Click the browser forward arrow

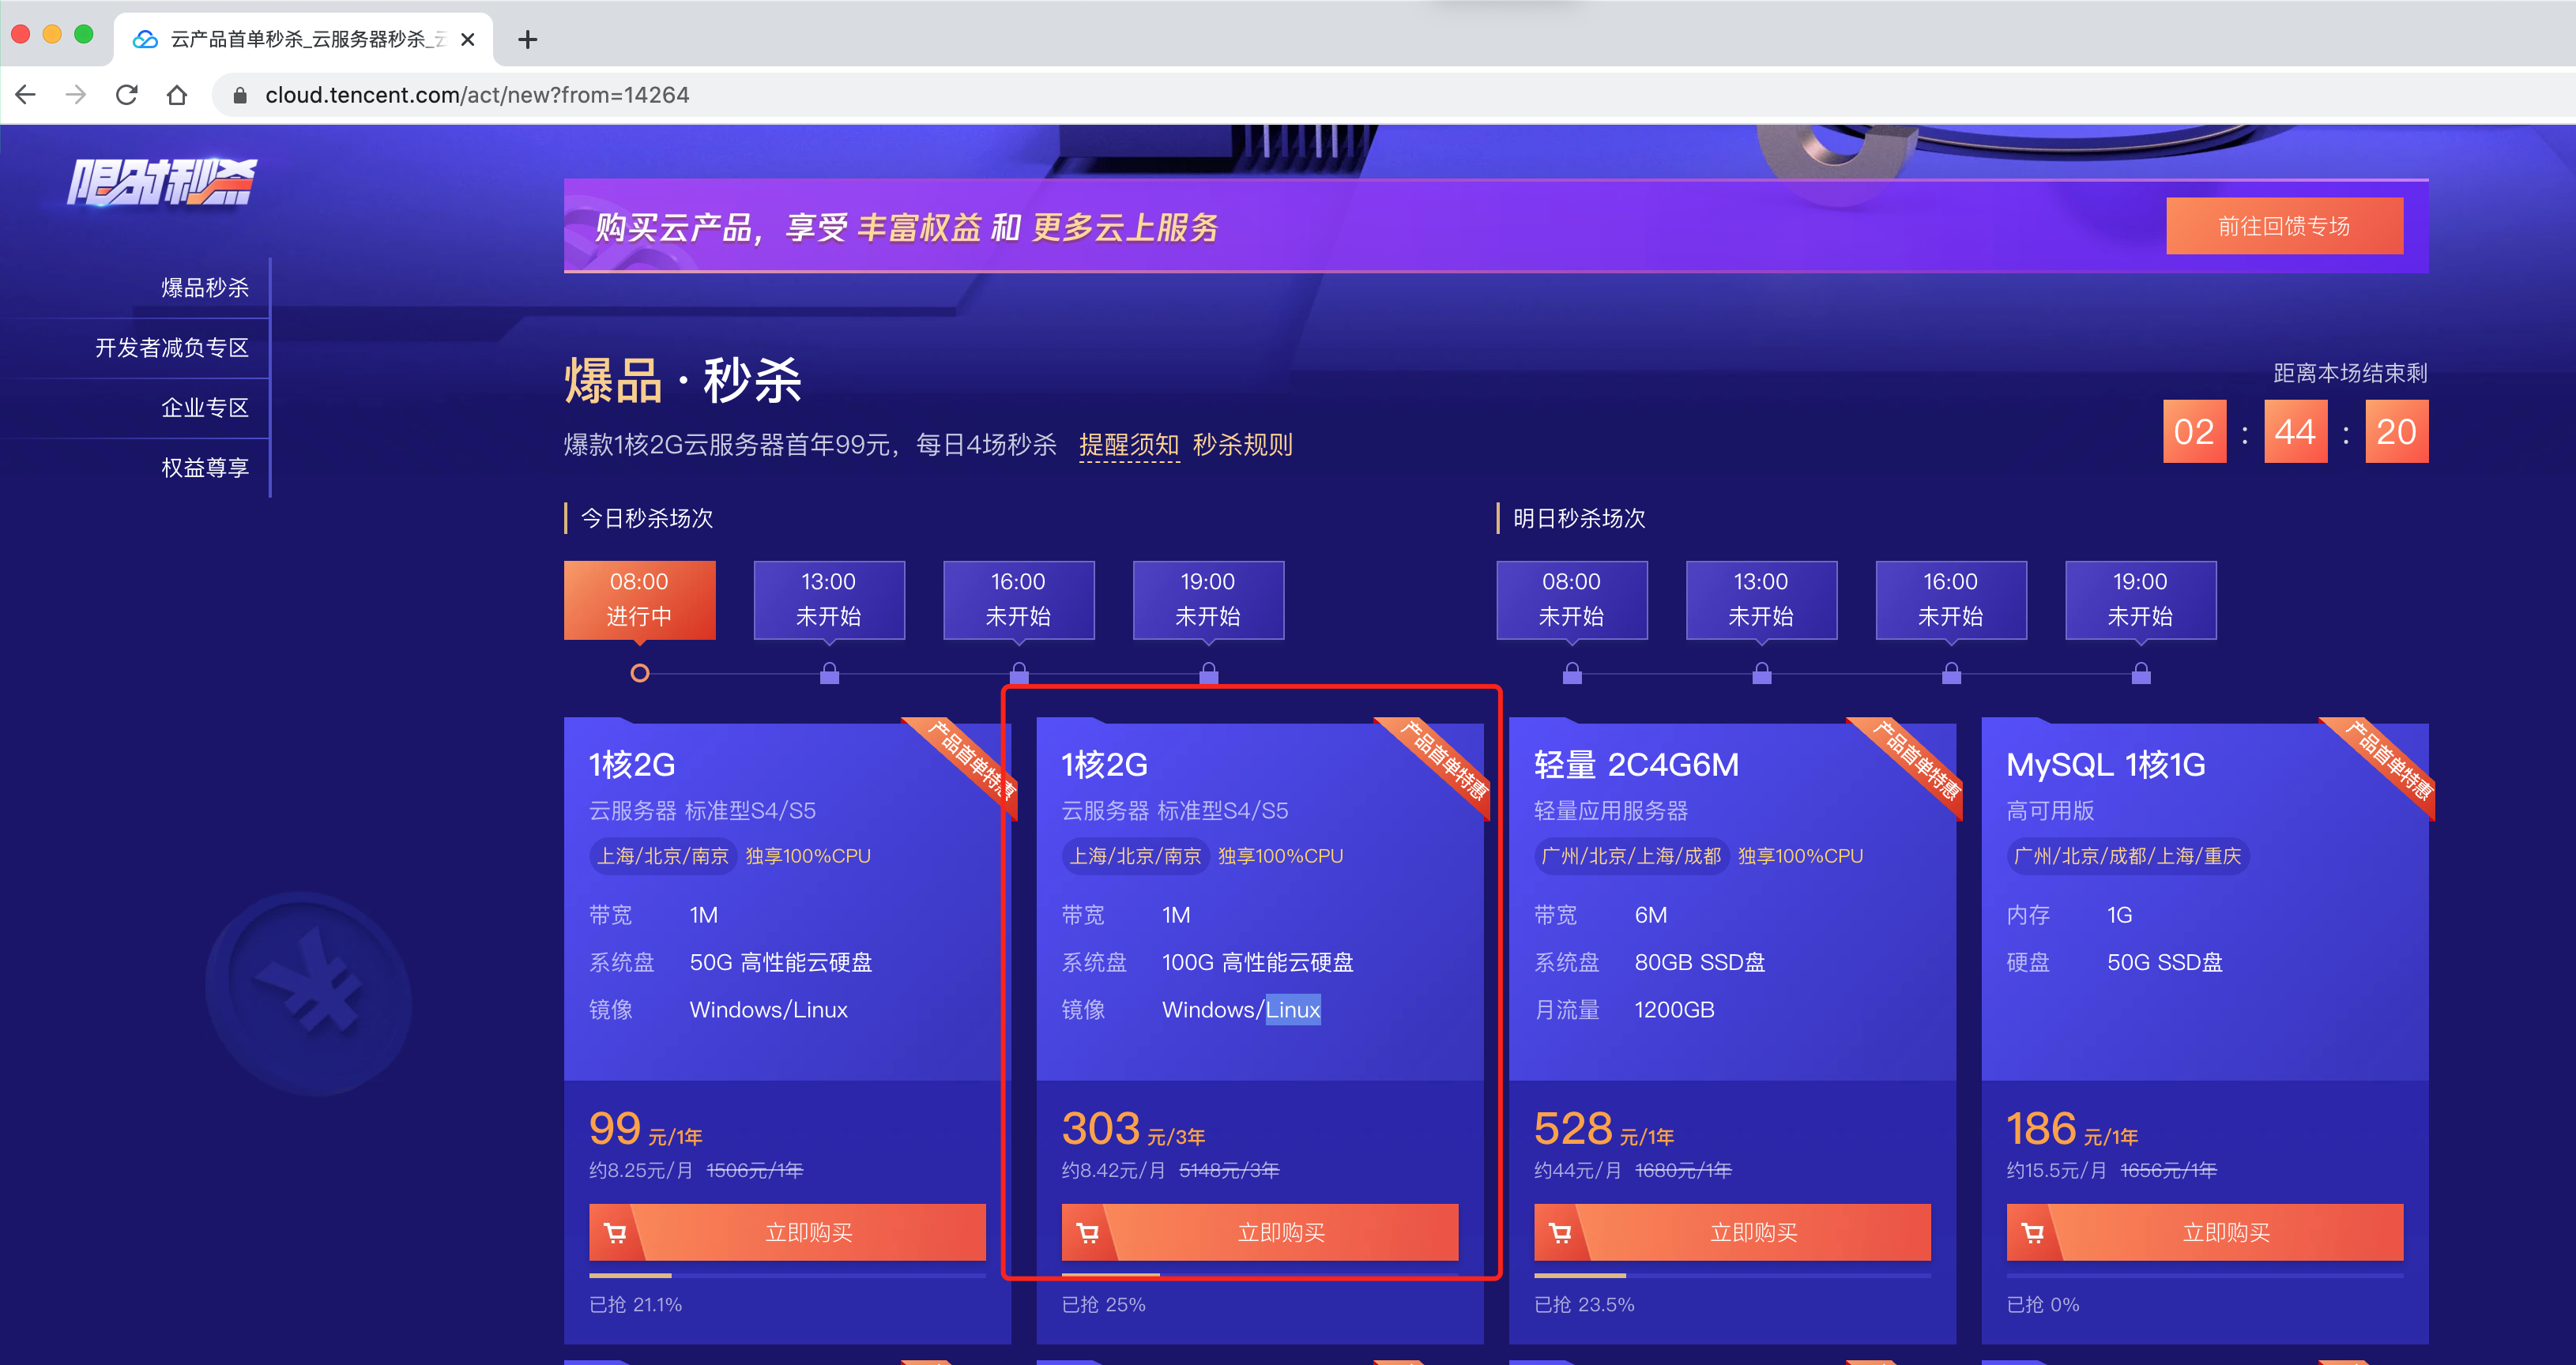(x=76, y=95)
